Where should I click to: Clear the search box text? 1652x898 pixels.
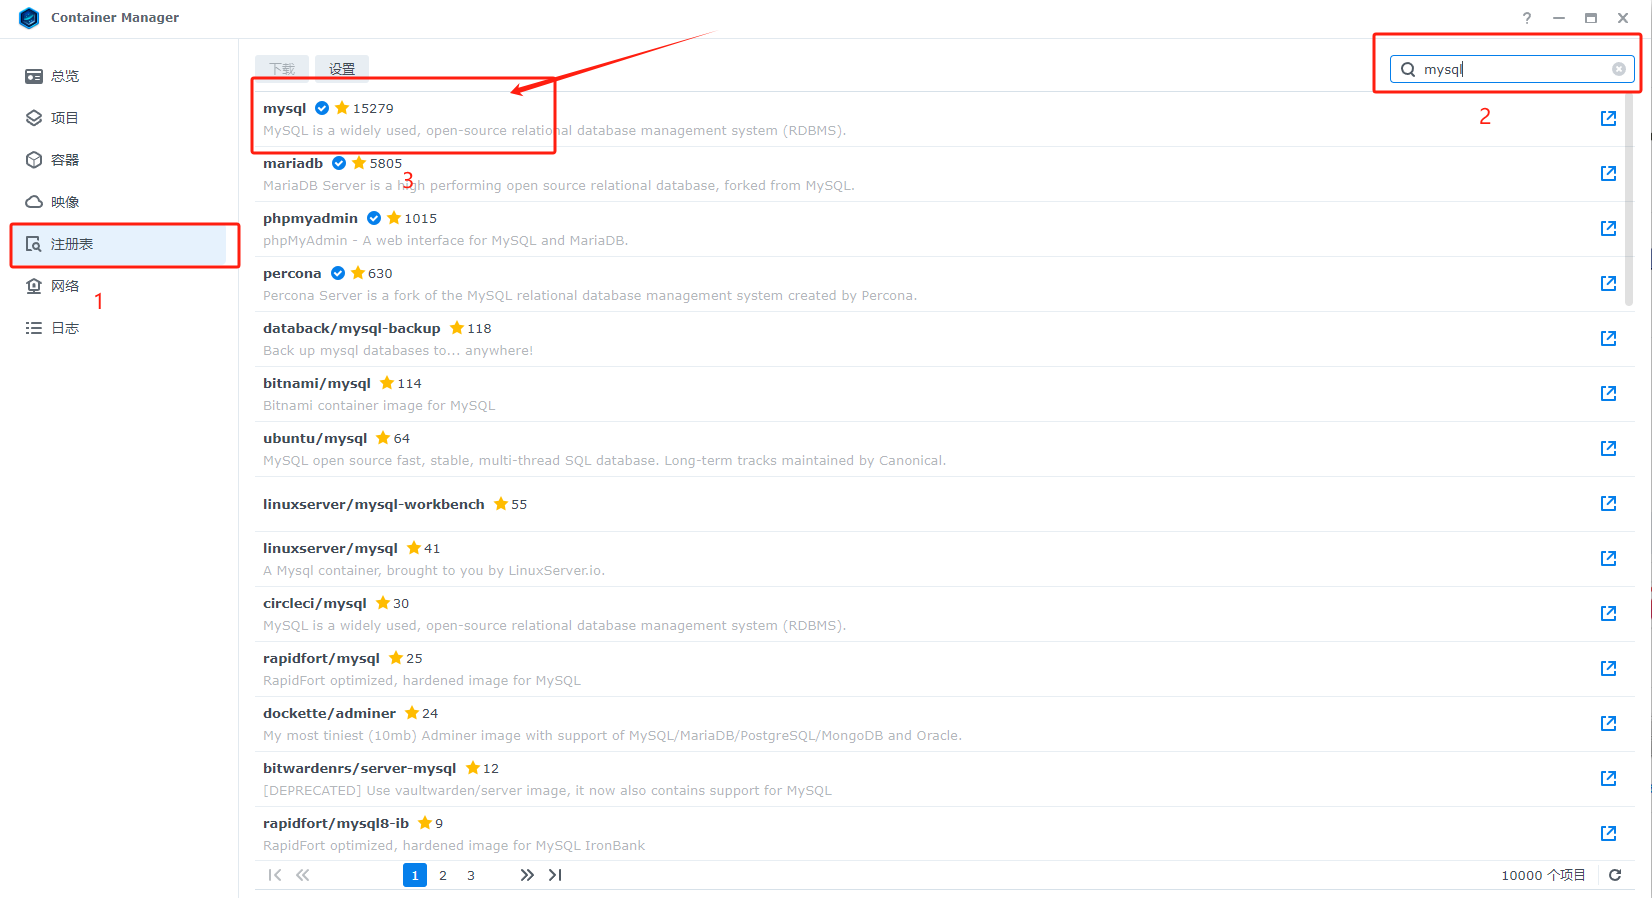click(1619, 69)
